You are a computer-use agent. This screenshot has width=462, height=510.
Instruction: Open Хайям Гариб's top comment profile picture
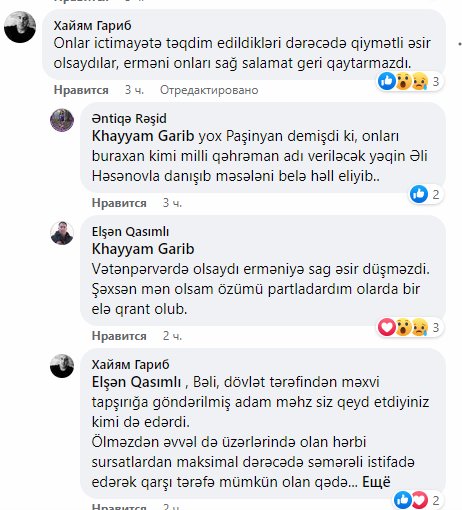(20, 27)
